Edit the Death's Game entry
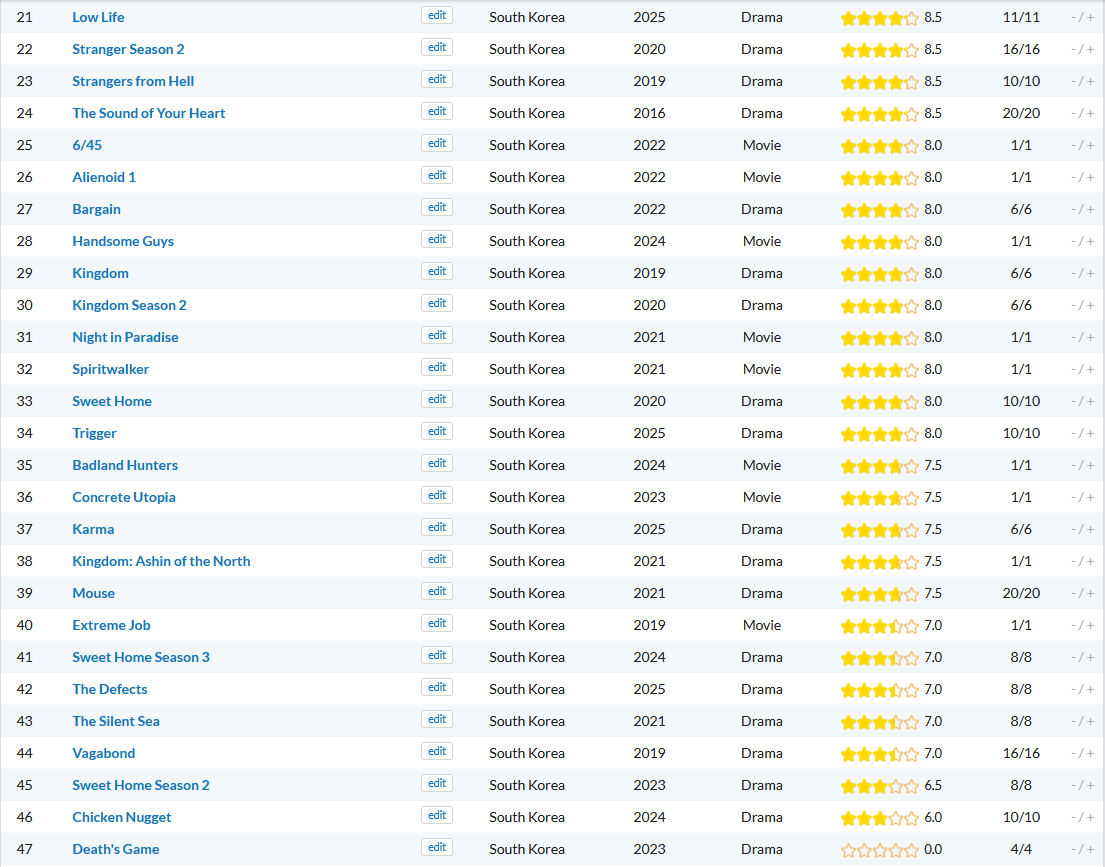Image resolution: width=1105 pixels, height=867 pixels. (437, 847)
